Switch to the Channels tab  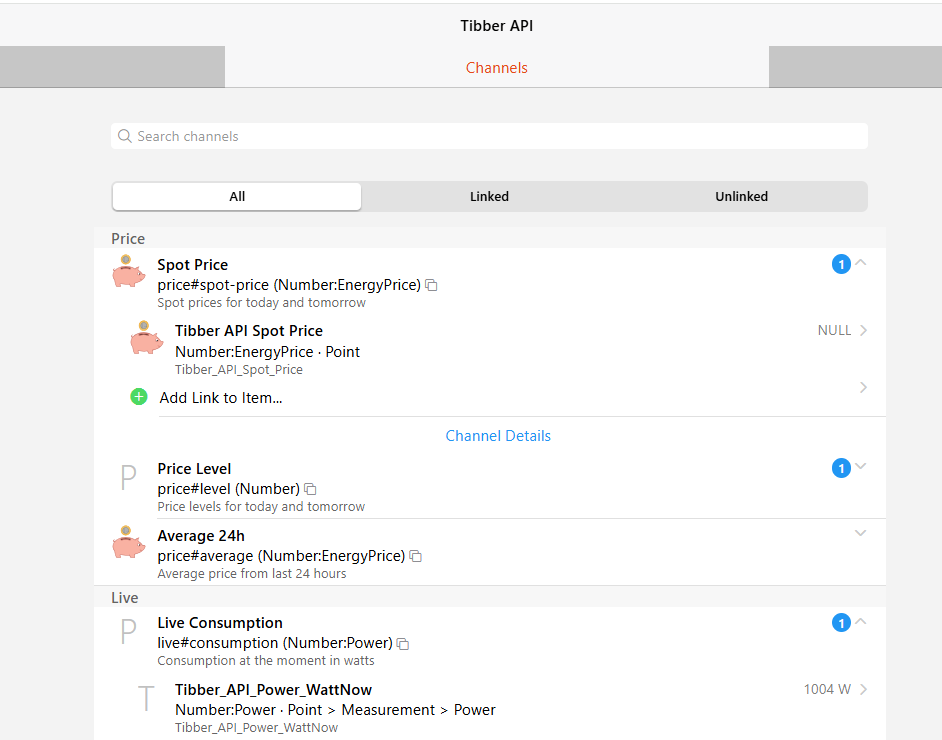[496, 68]
